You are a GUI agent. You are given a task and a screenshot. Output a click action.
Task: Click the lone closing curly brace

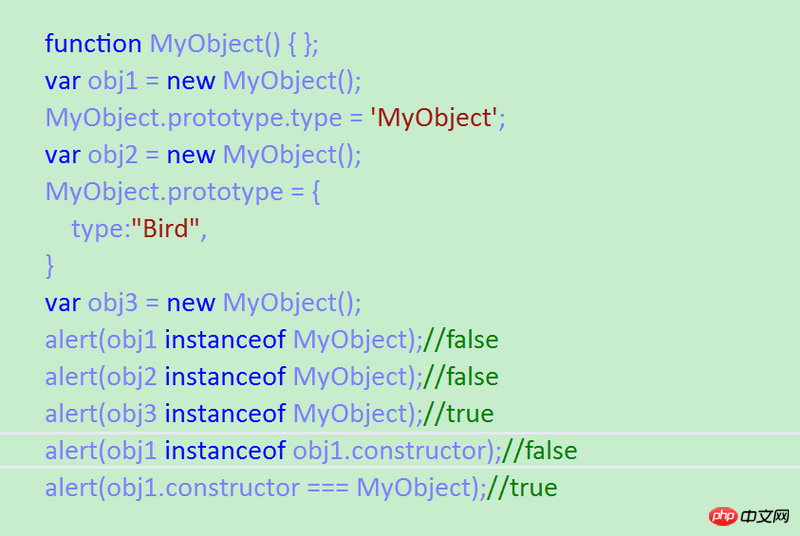point(50,265)
